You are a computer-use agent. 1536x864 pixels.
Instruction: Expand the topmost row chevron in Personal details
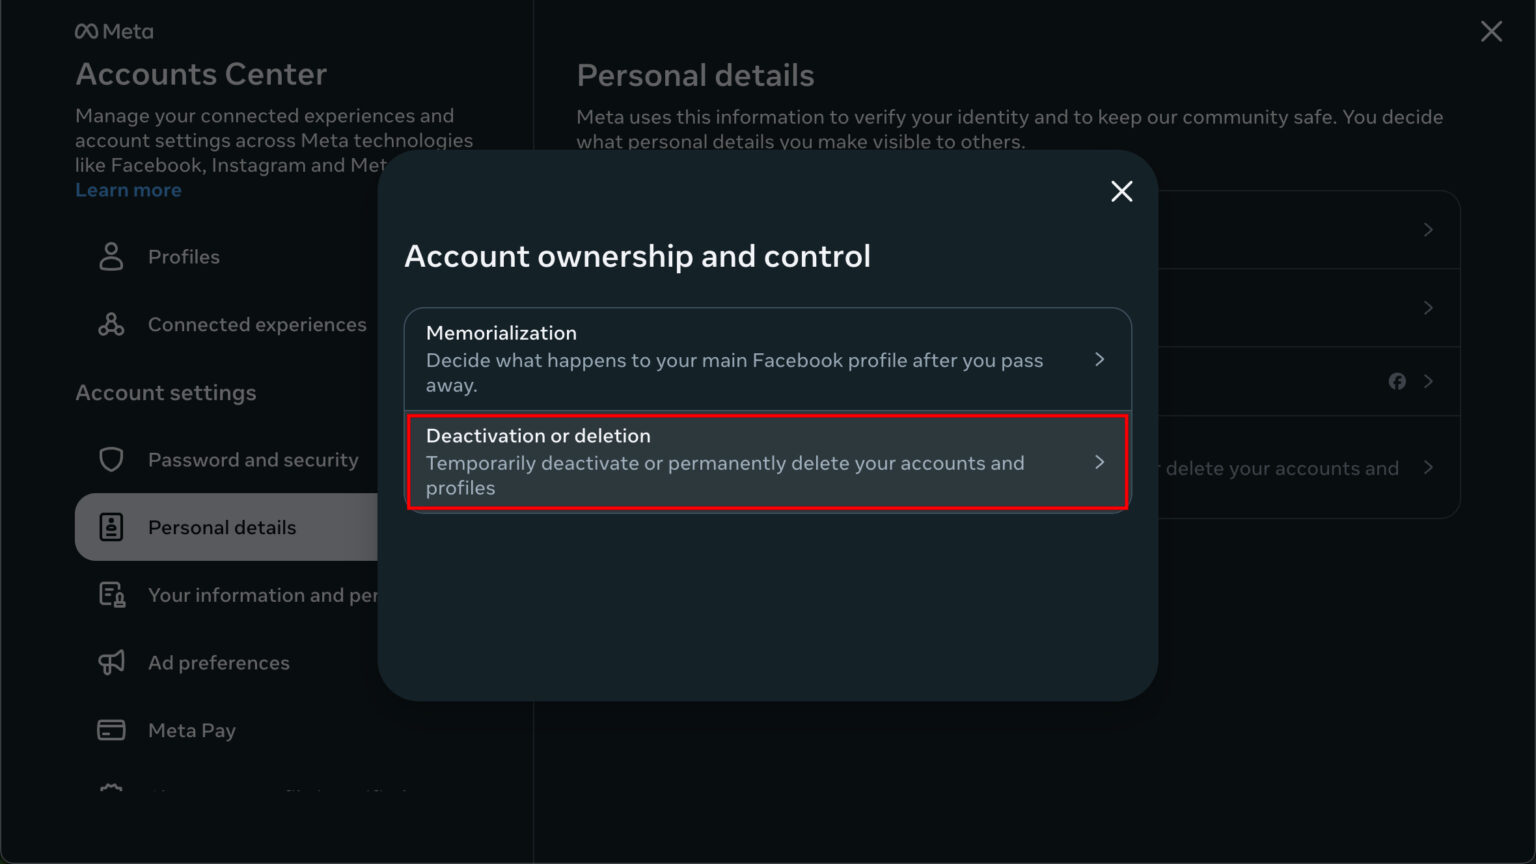click(x=1428, y=229)
